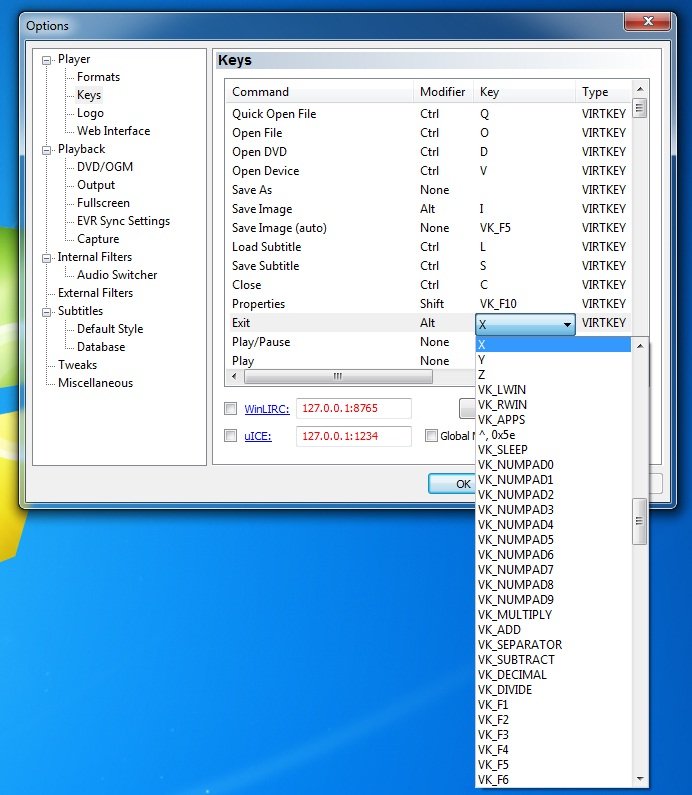Click the WinLIRC address field
The width and height of the screenshot is (692, 795).
point(354,409)
